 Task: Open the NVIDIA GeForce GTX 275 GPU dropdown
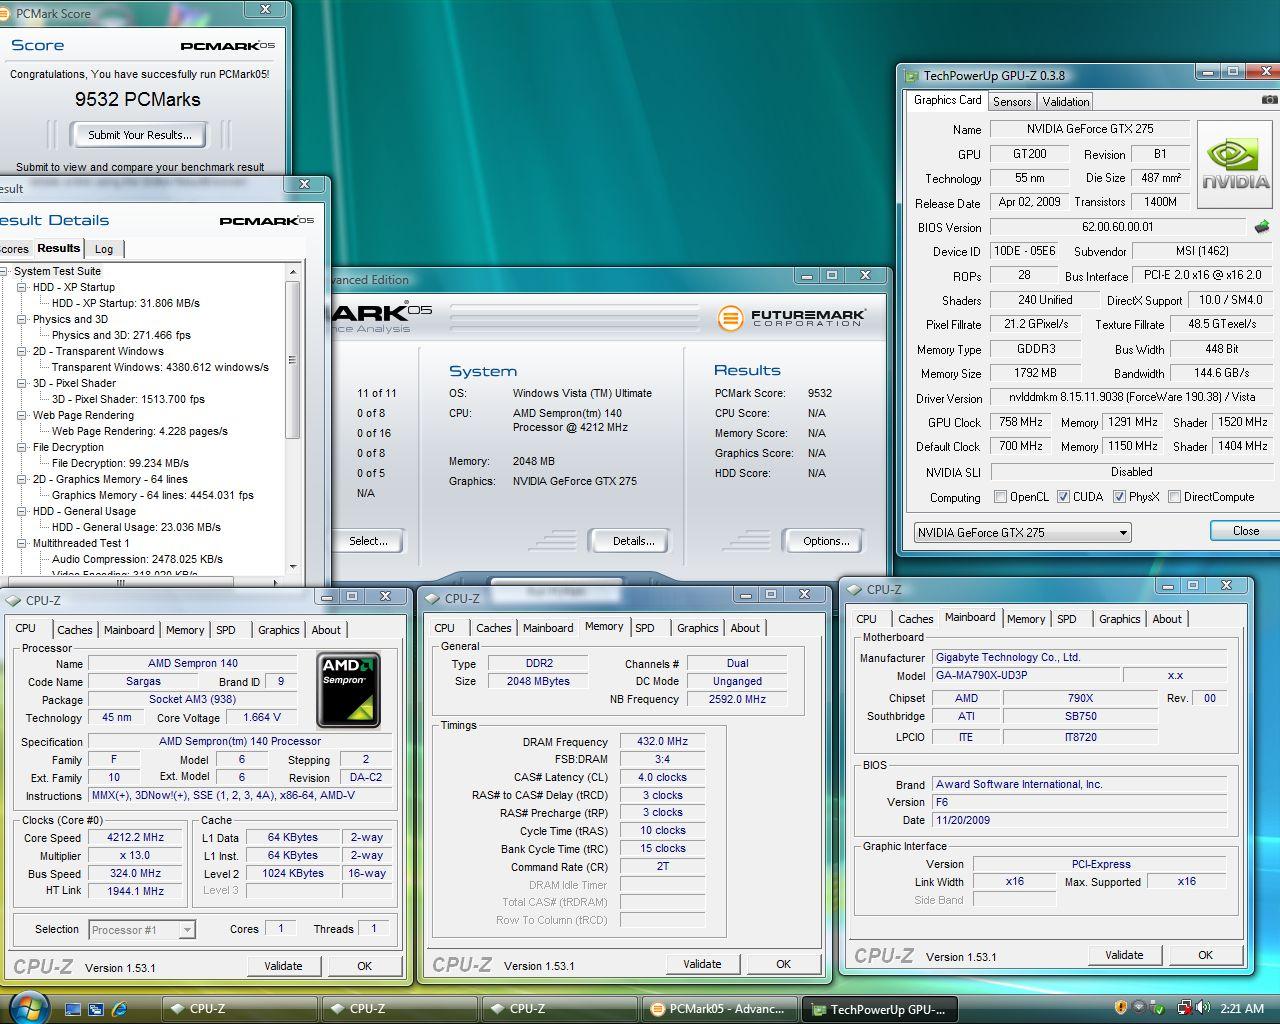coord(1022,533)
